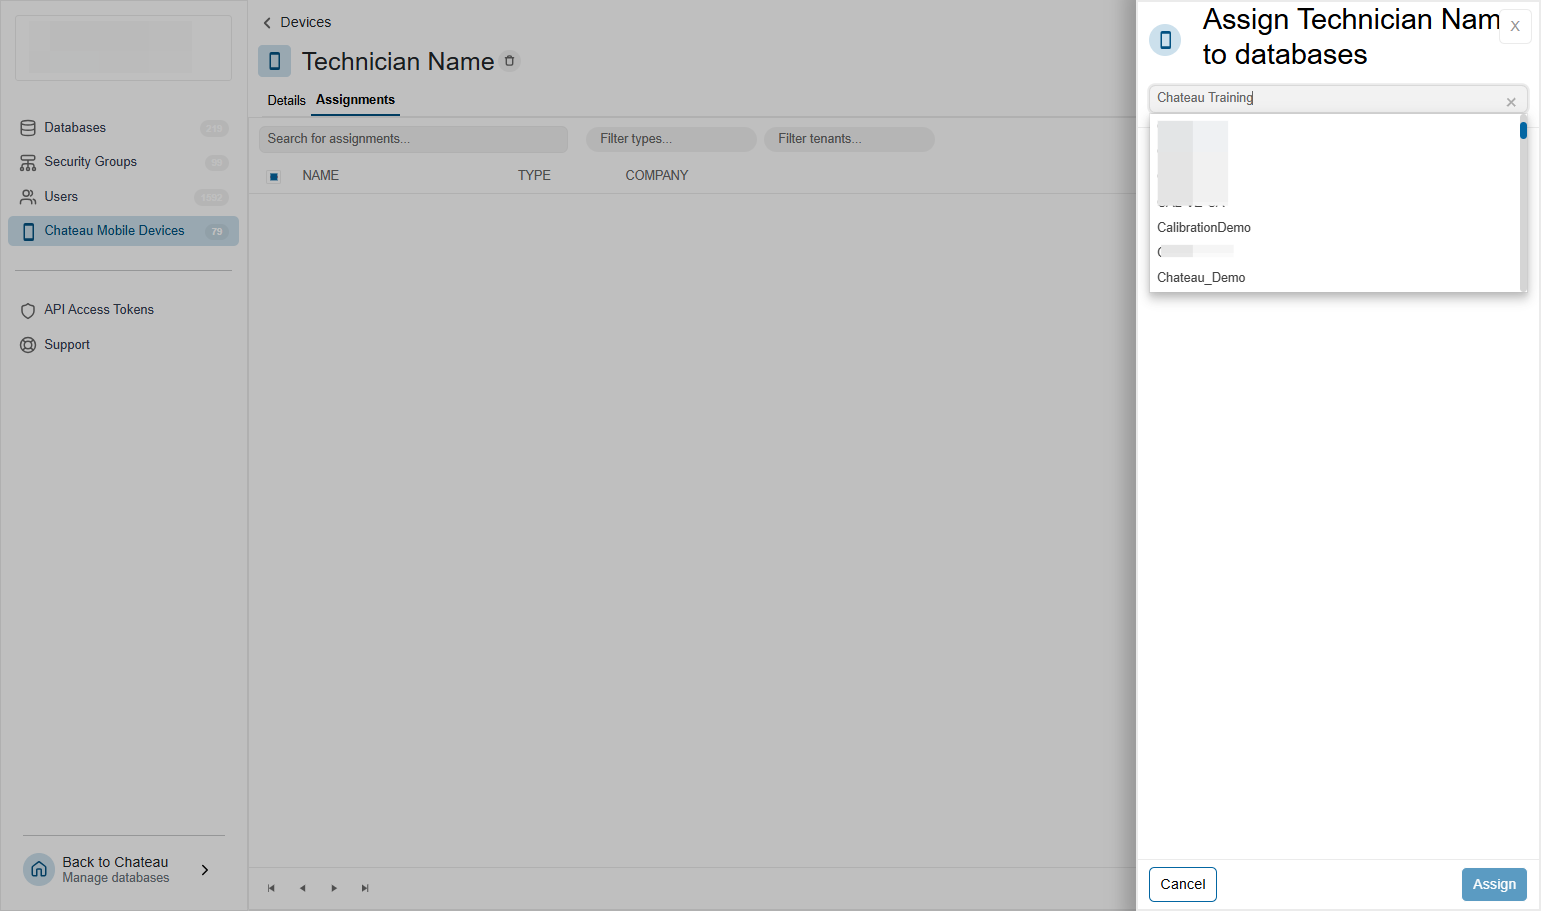Go to first page of assignments
1541x911 pixels.
[x=271, y=888]
